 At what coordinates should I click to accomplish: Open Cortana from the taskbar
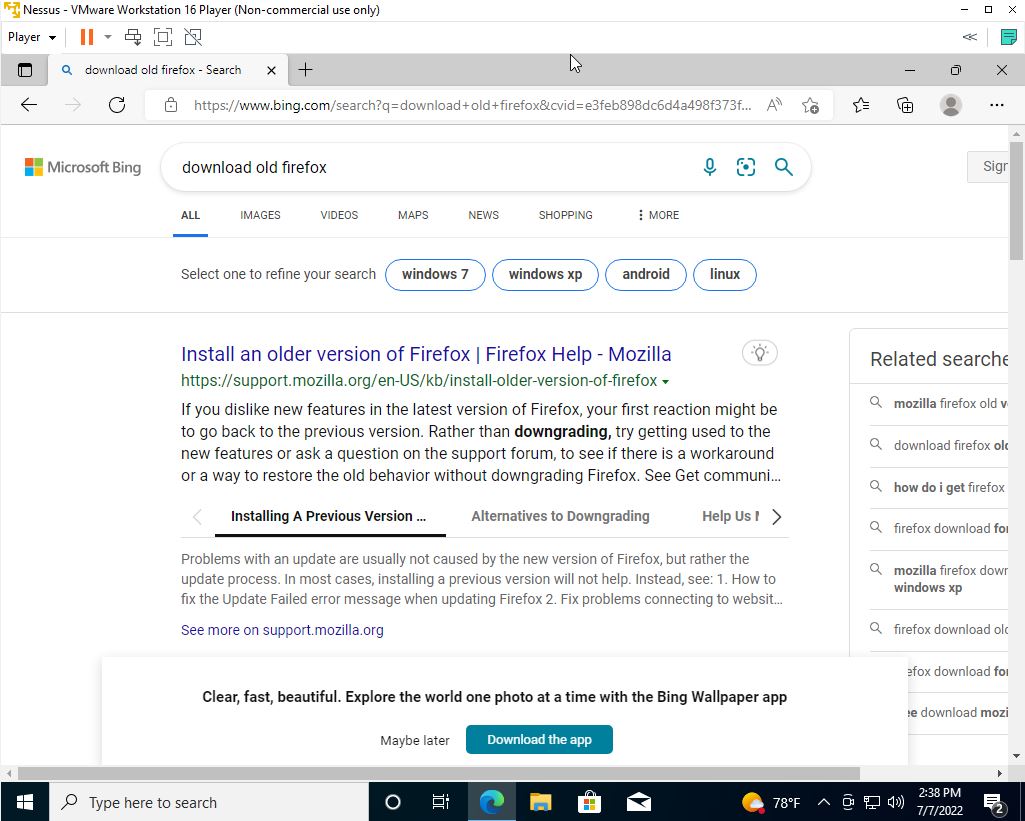point(393,802)
